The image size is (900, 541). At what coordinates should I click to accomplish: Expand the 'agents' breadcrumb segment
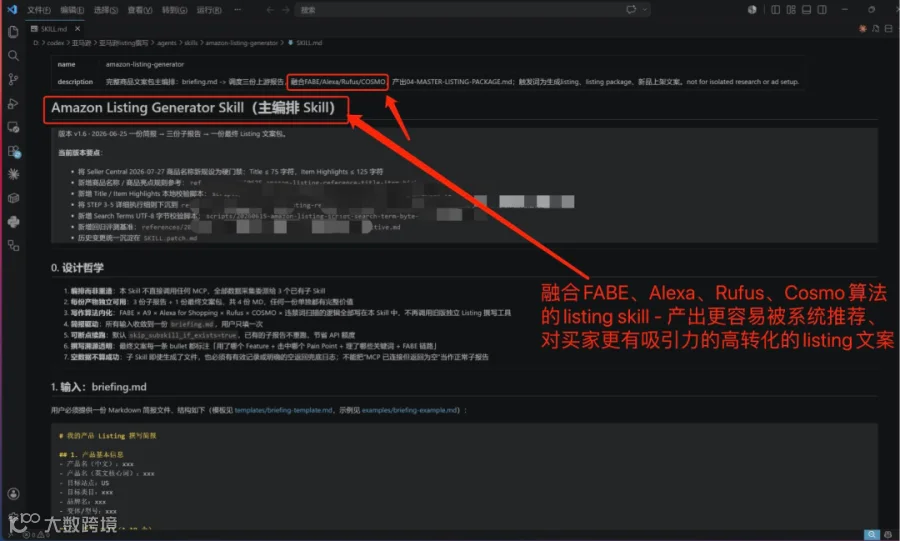pos(166,43)
